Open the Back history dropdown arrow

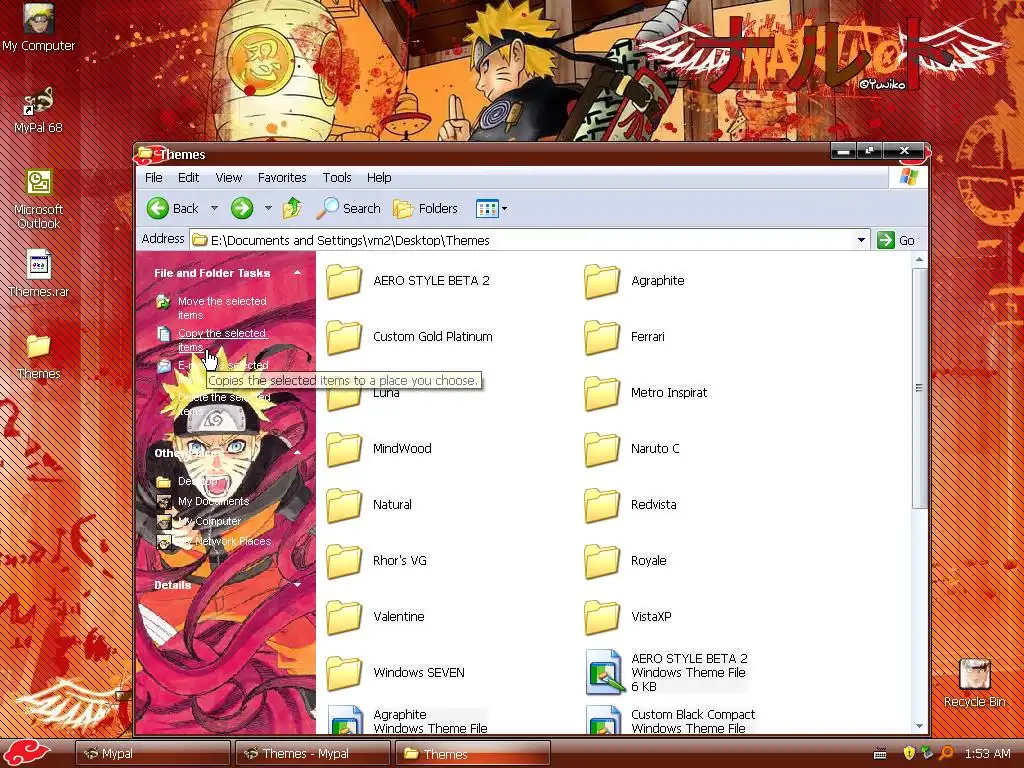[214, 208]
